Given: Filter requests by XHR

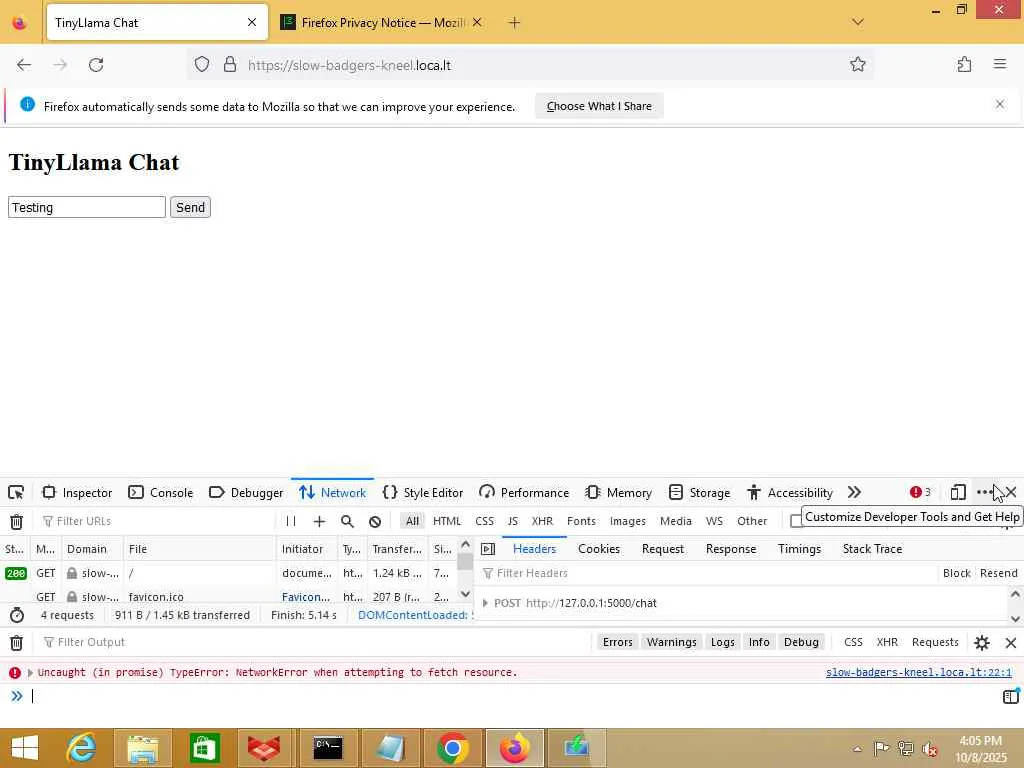Looking at the screenshot, I should (542, 521).
